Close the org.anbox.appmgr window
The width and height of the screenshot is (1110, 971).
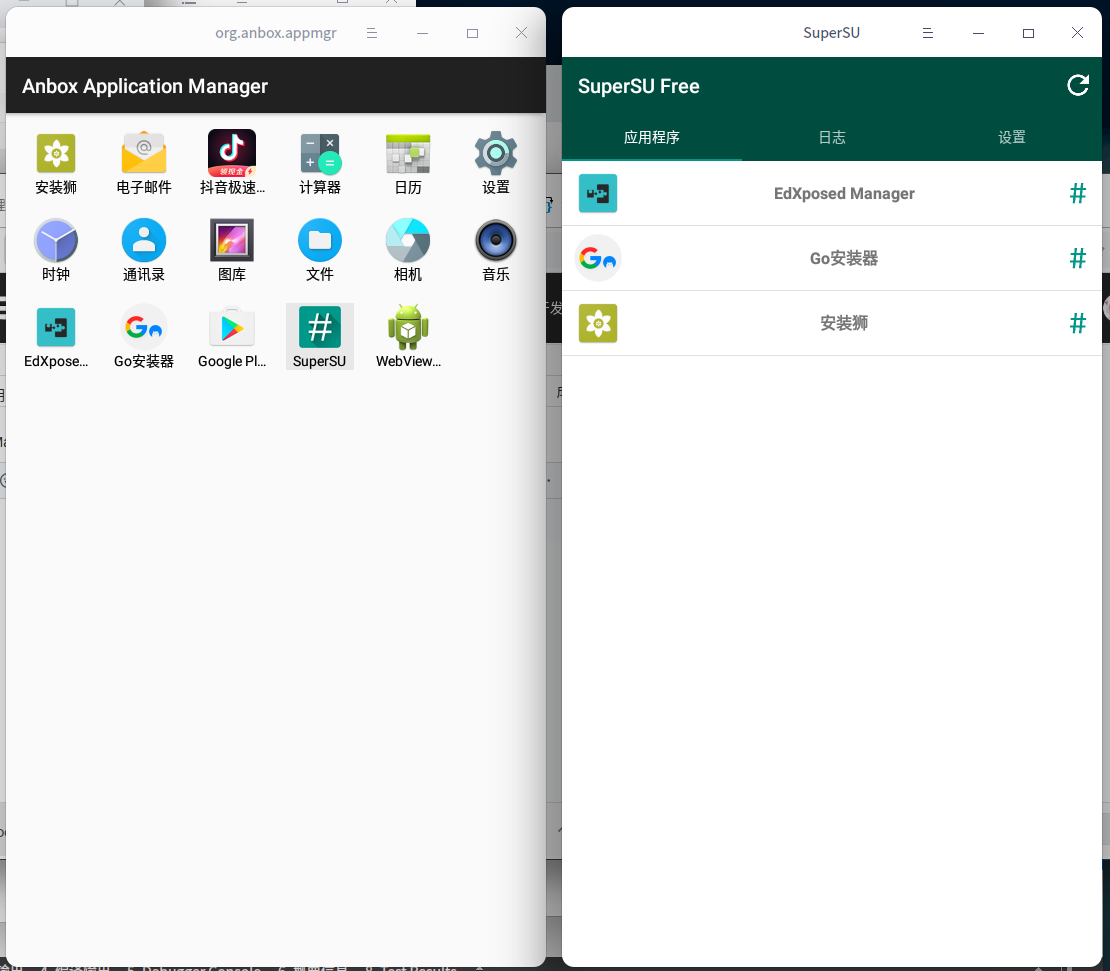point(522,33)
